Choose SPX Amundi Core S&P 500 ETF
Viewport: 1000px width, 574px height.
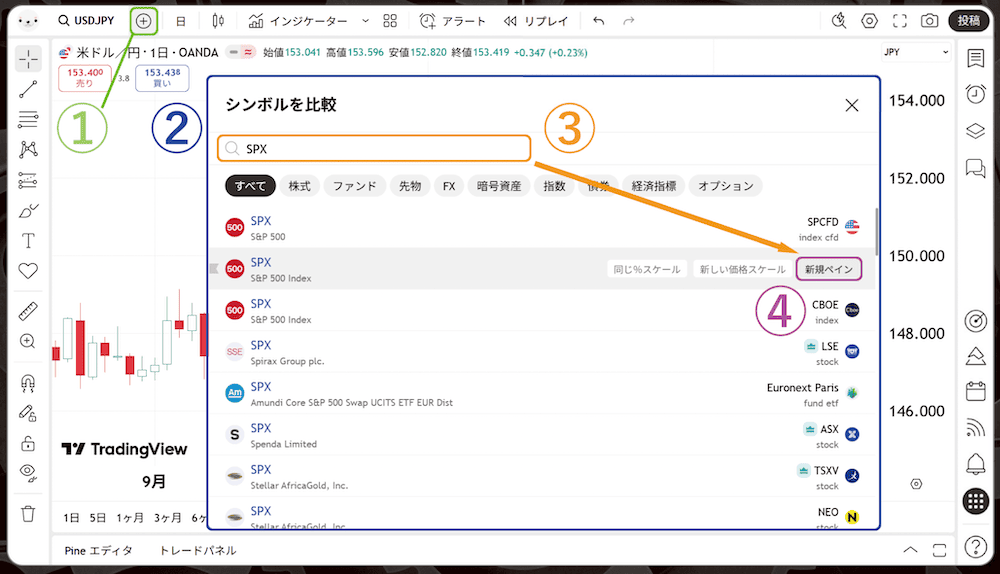coord(542,394)
